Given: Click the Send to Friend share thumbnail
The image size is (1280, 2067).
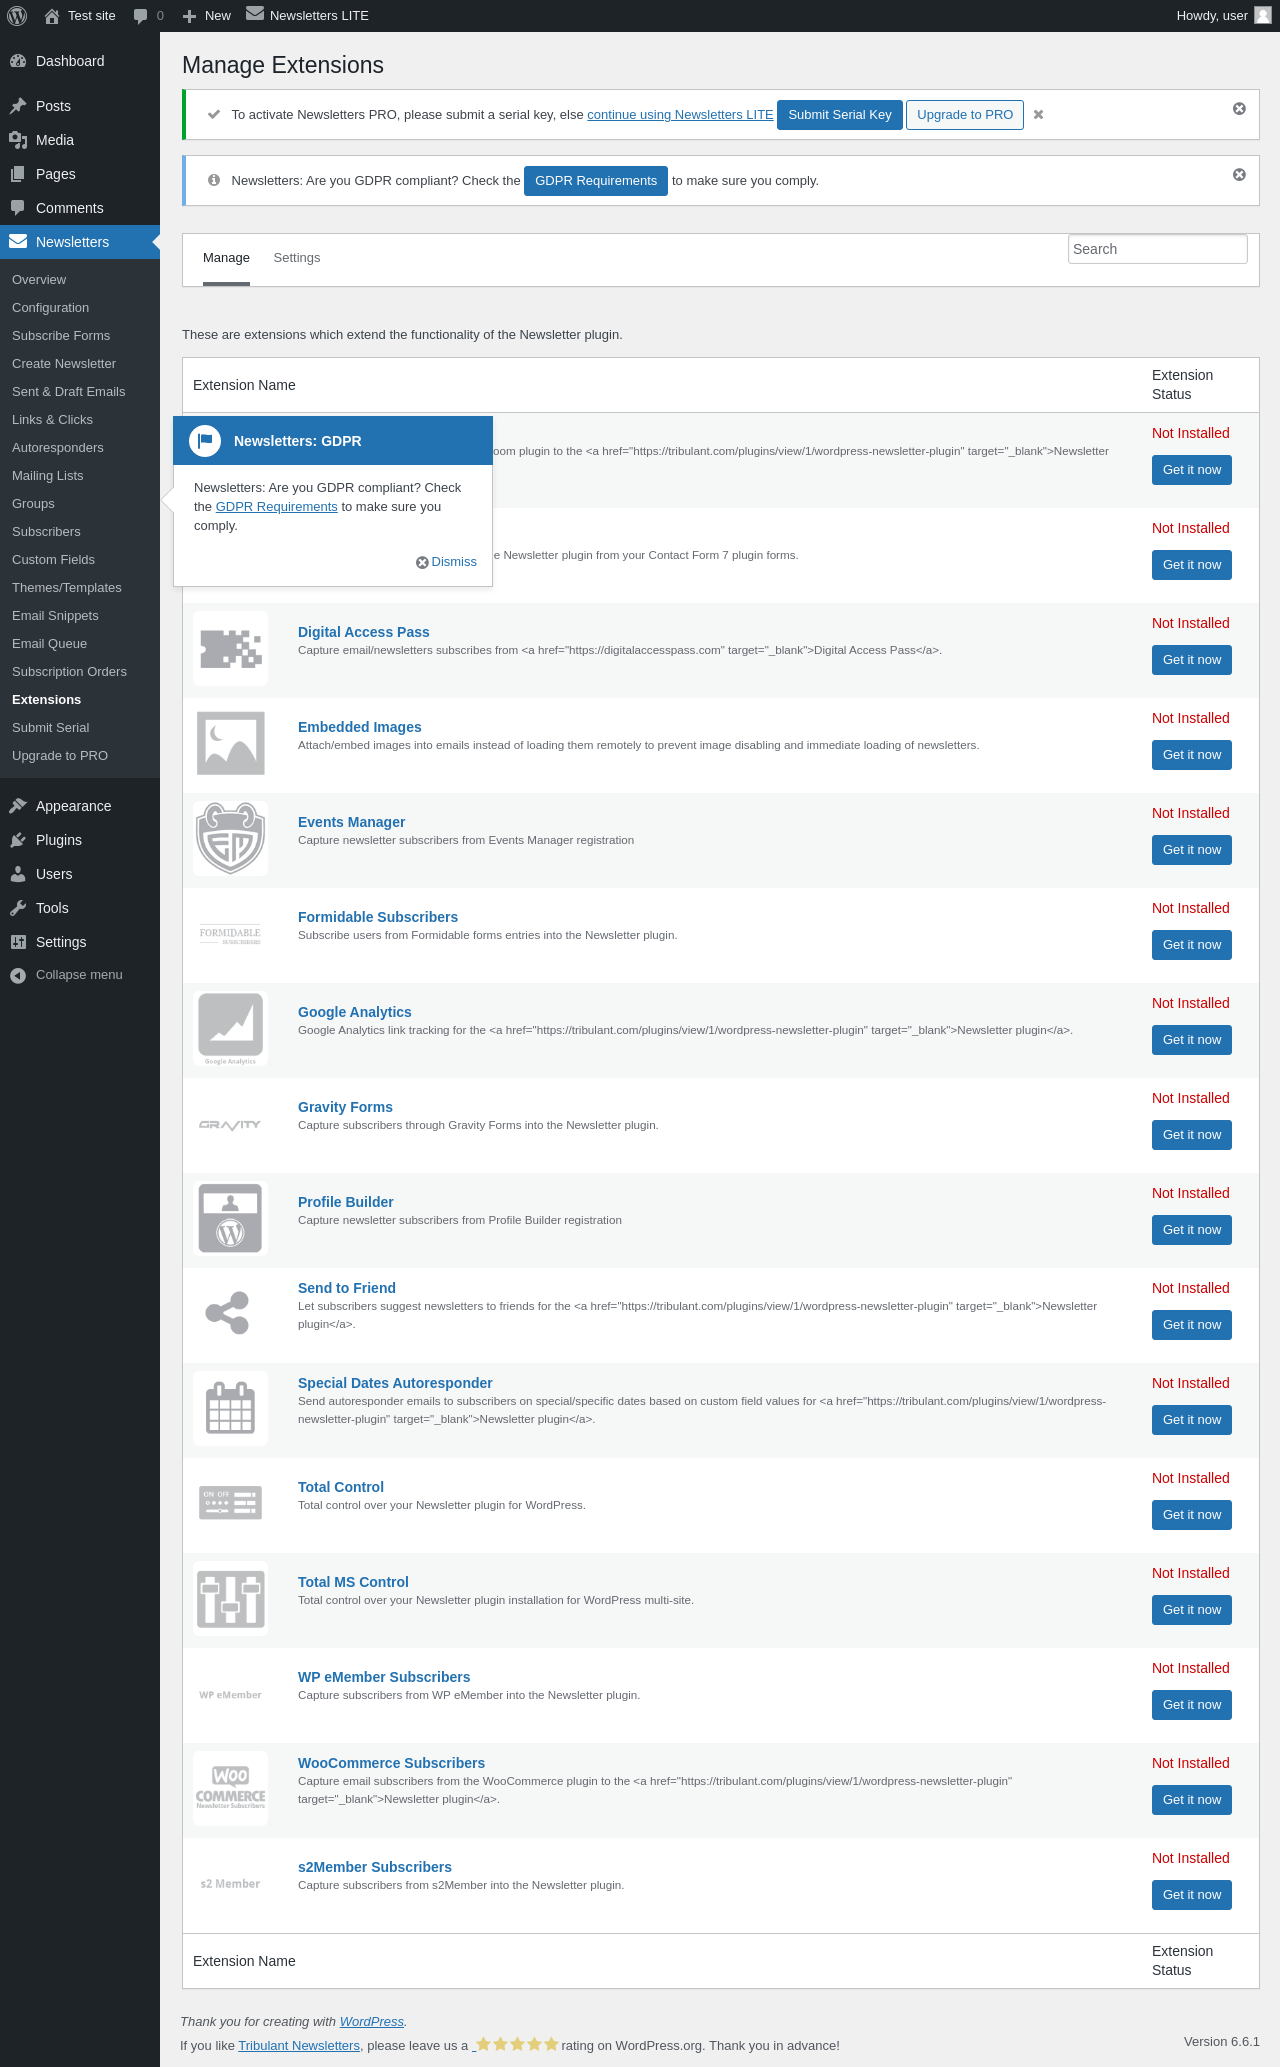Looking at the screenshot, I should pyautogui.click(x=231, y=1313).
